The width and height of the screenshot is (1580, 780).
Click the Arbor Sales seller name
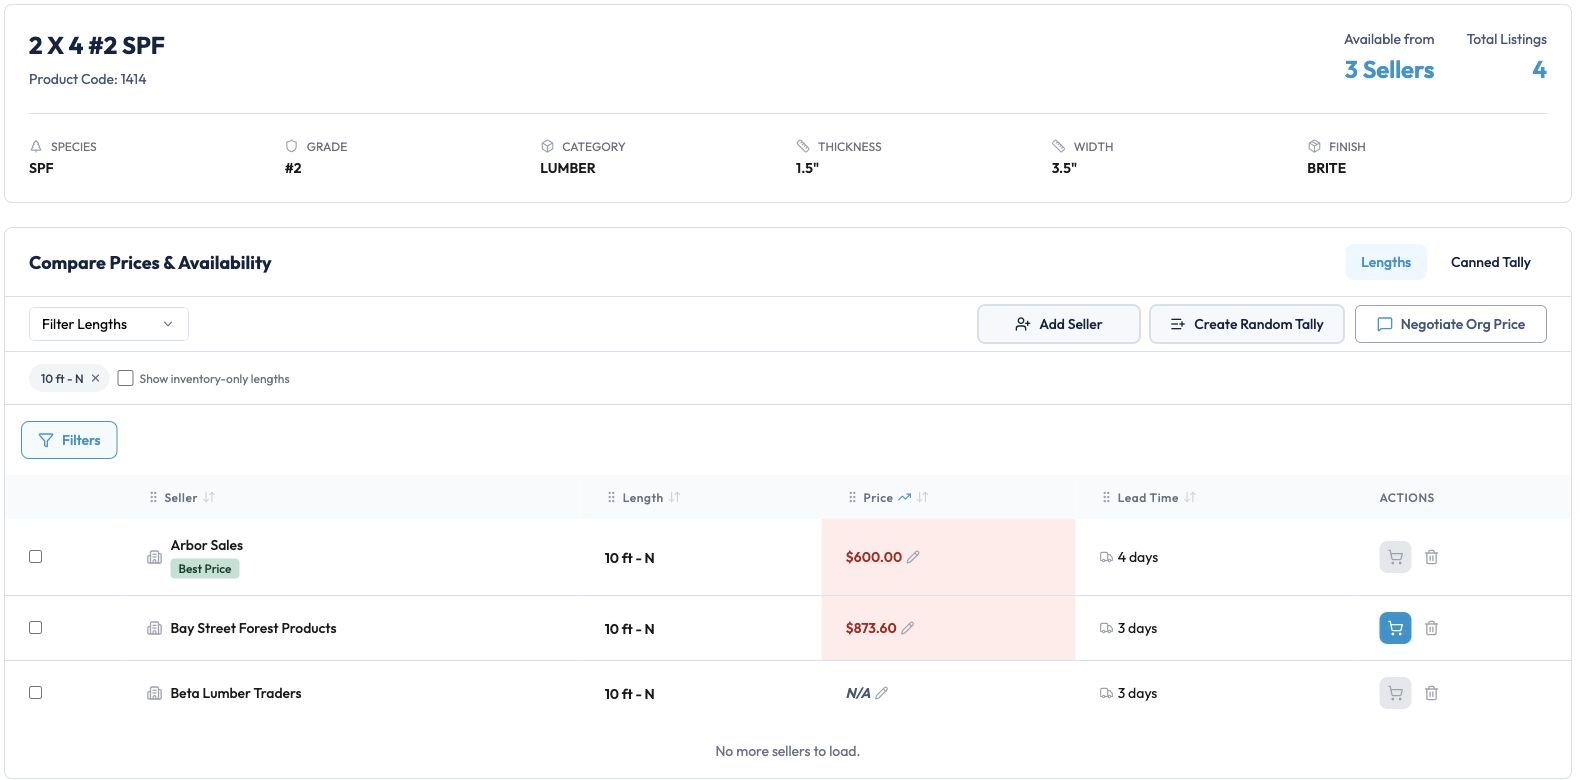[x=207, y=545]
